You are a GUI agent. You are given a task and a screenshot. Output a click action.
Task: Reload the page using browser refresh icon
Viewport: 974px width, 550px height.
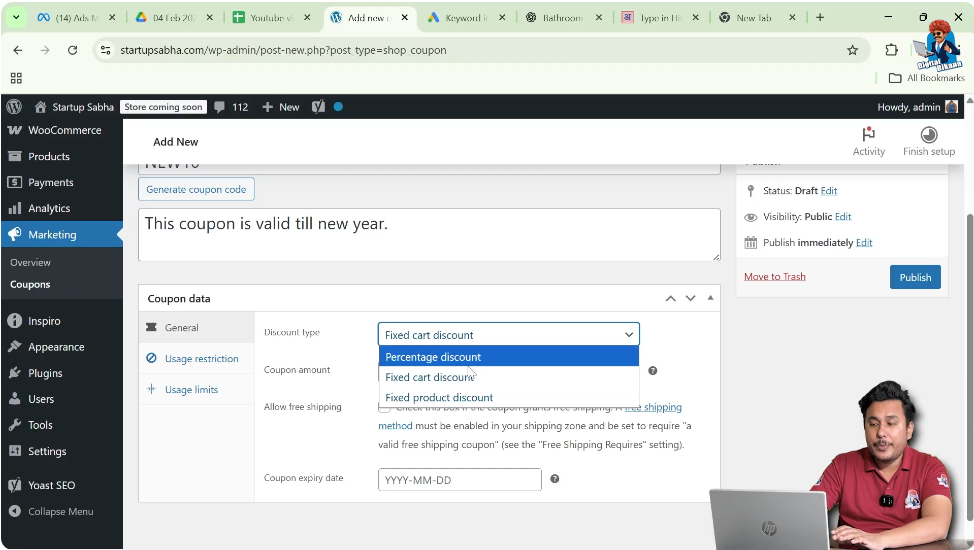click(72, 50)
